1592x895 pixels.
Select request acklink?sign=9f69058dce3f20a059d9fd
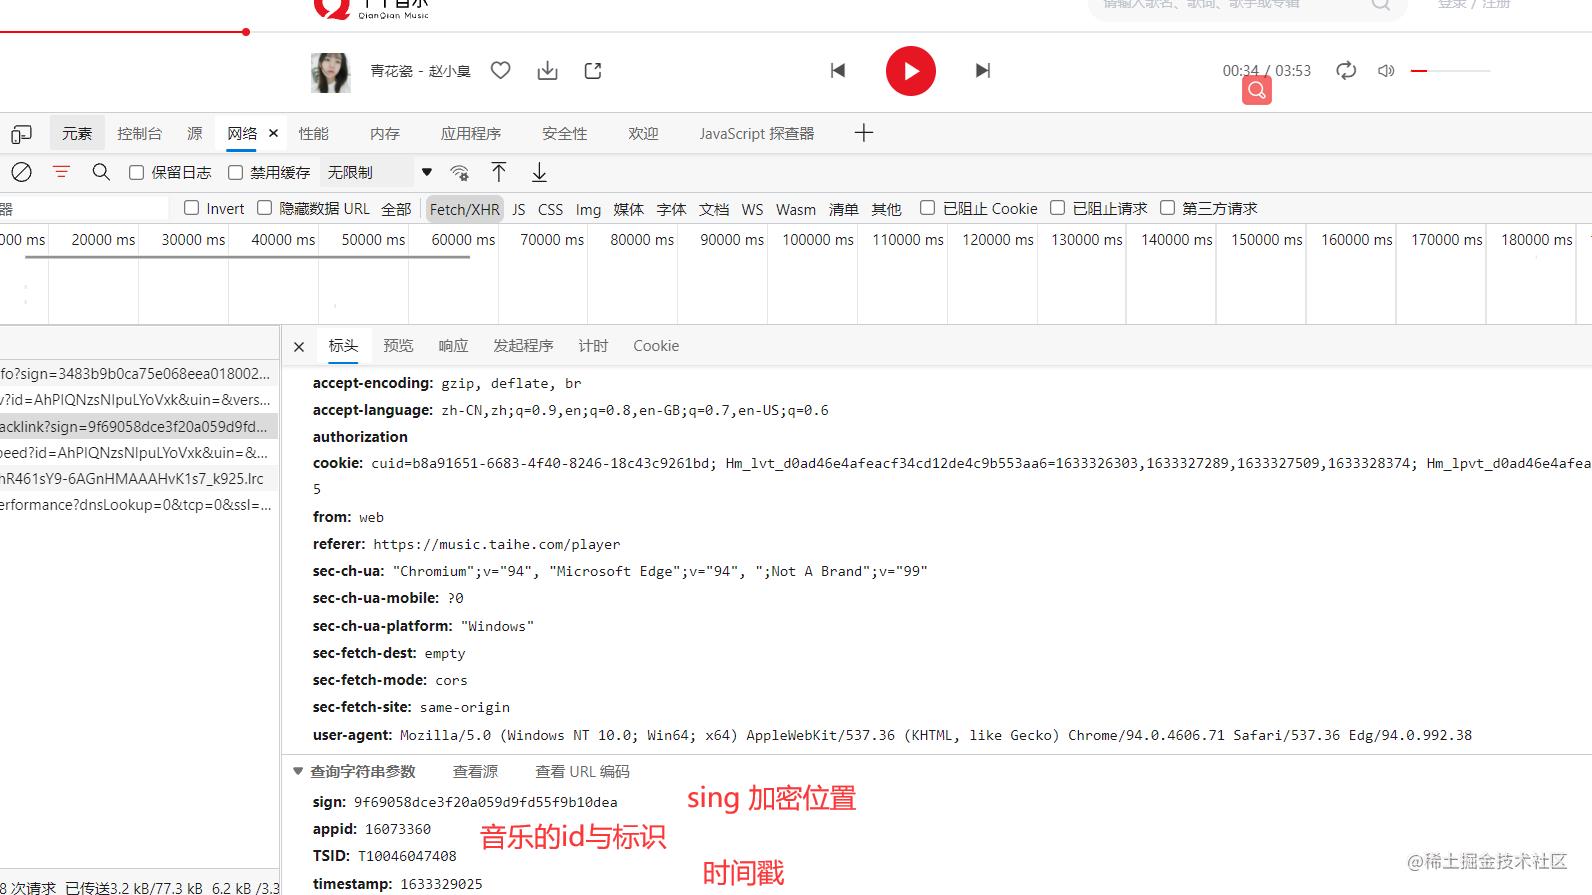pos(139,426)
